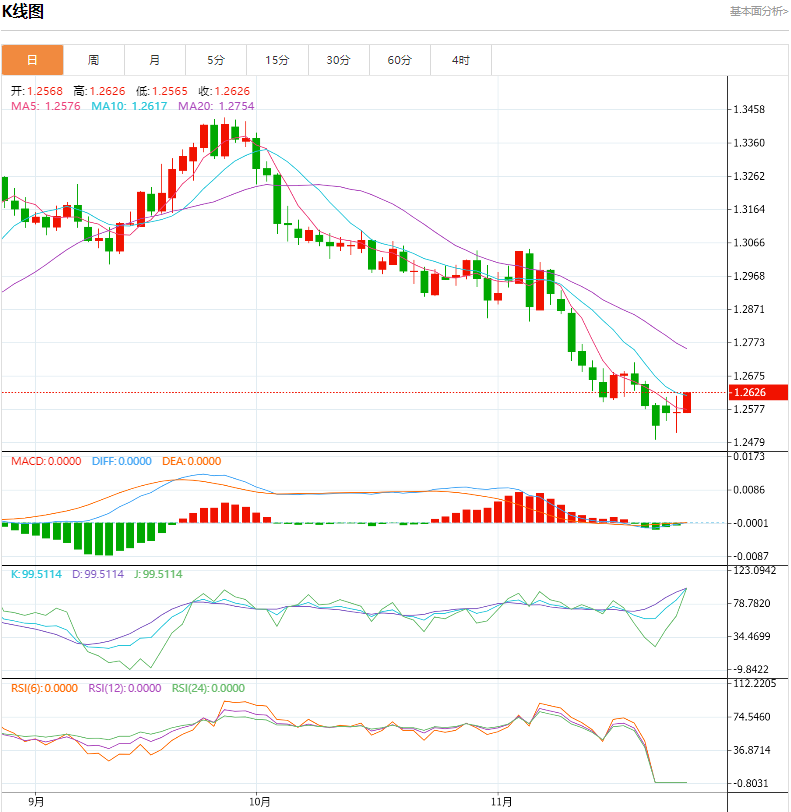Click the 开: 1.2568 open value
The height and width of the screenshot is (812, 791).
[37, 91]
